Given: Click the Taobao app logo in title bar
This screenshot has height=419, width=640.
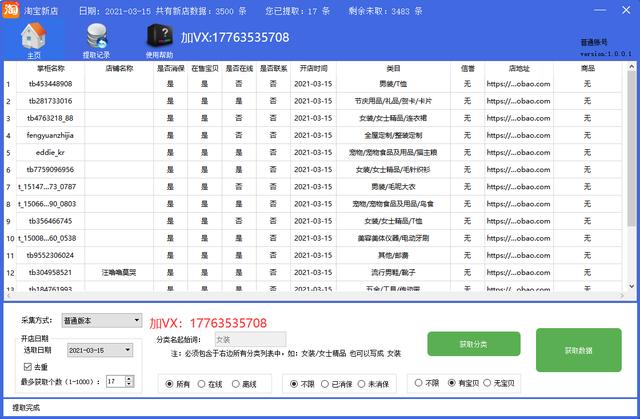Looking at the screenshot, I should [9, 8].
